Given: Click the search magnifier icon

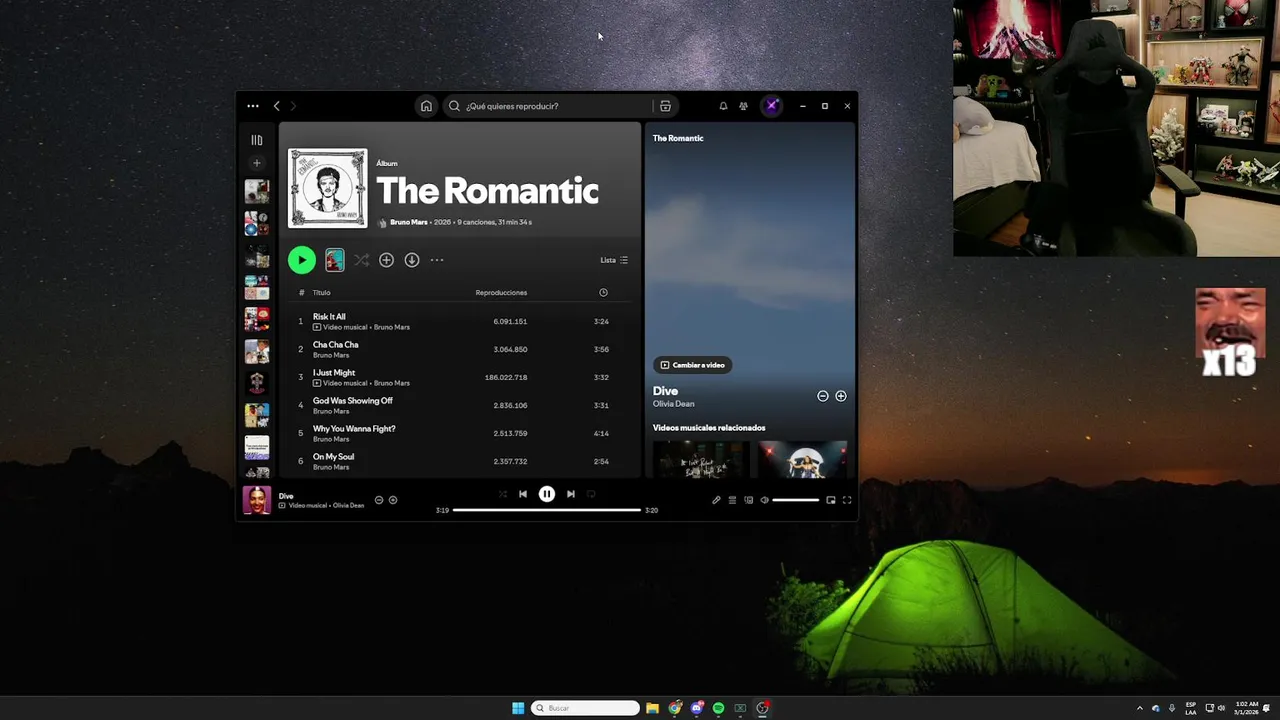Looking at the screenshot, I should click(x=454, y=106).
